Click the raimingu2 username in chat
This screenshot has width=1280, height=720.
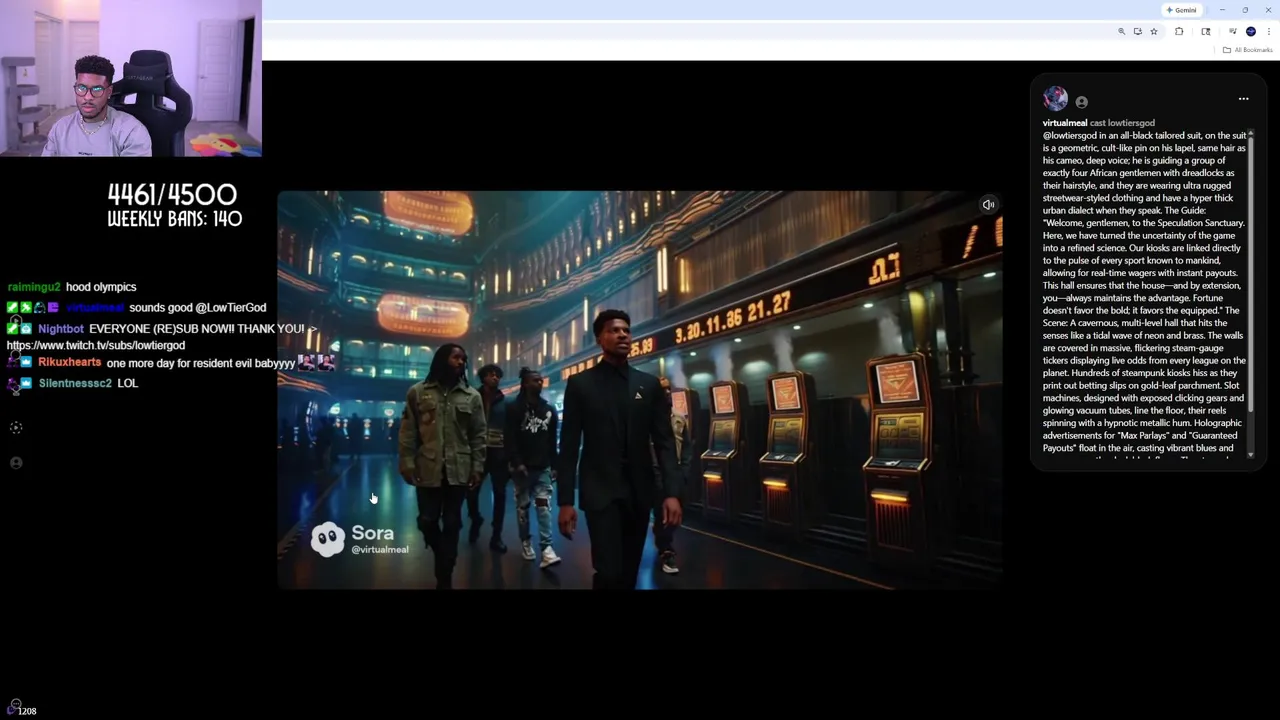tap(34, 287)
